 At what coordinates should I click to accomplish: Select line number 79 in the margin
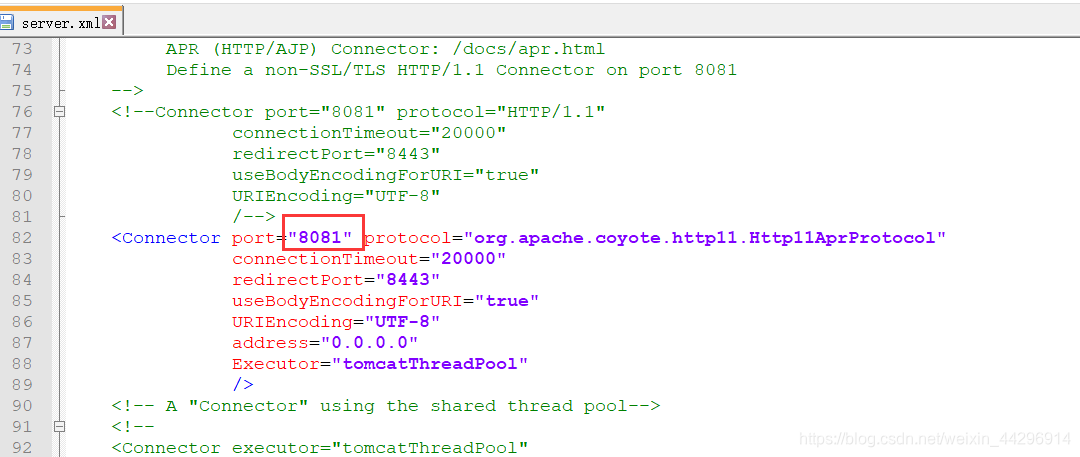pyautogui.click(x=23, y=175)
